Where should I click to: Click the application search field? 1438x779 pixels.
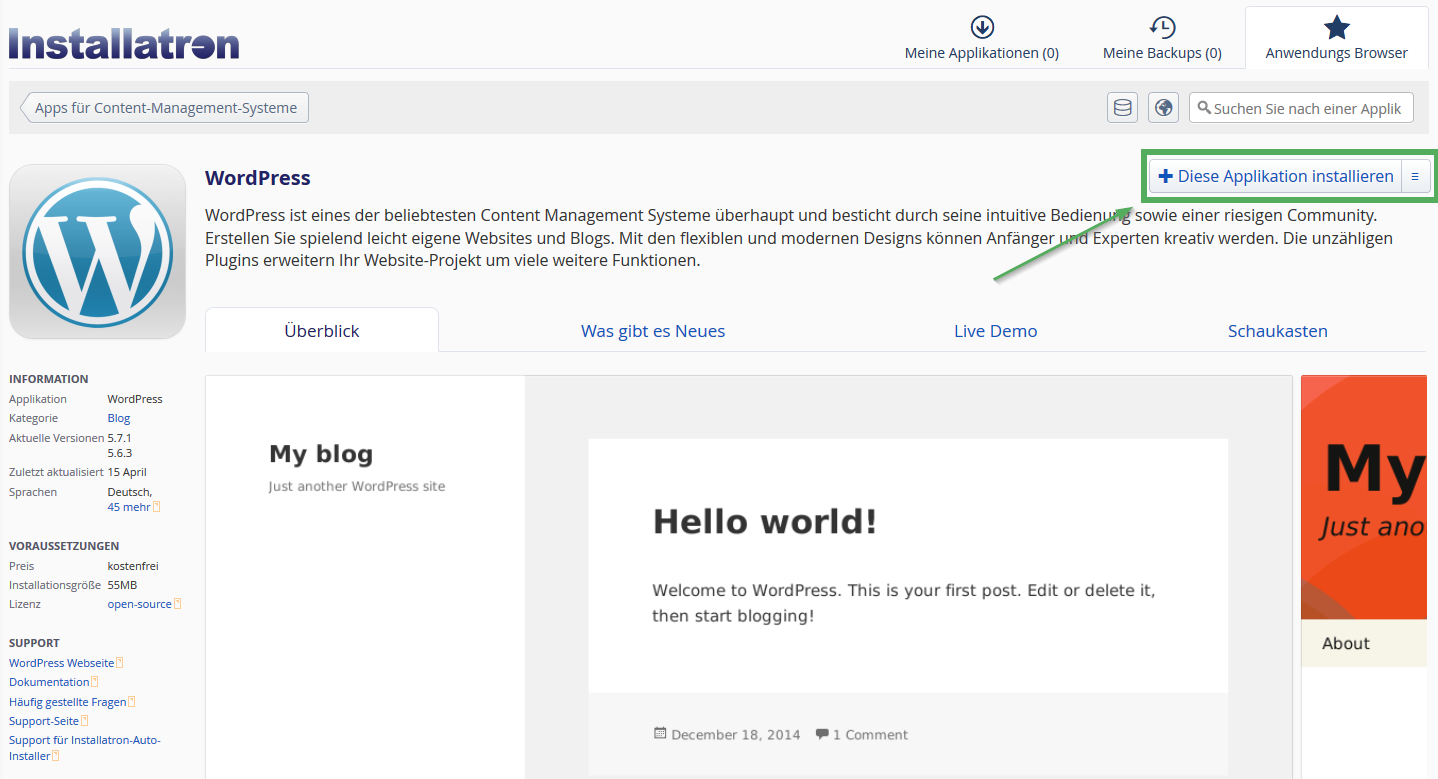(x=1301, y=108)
